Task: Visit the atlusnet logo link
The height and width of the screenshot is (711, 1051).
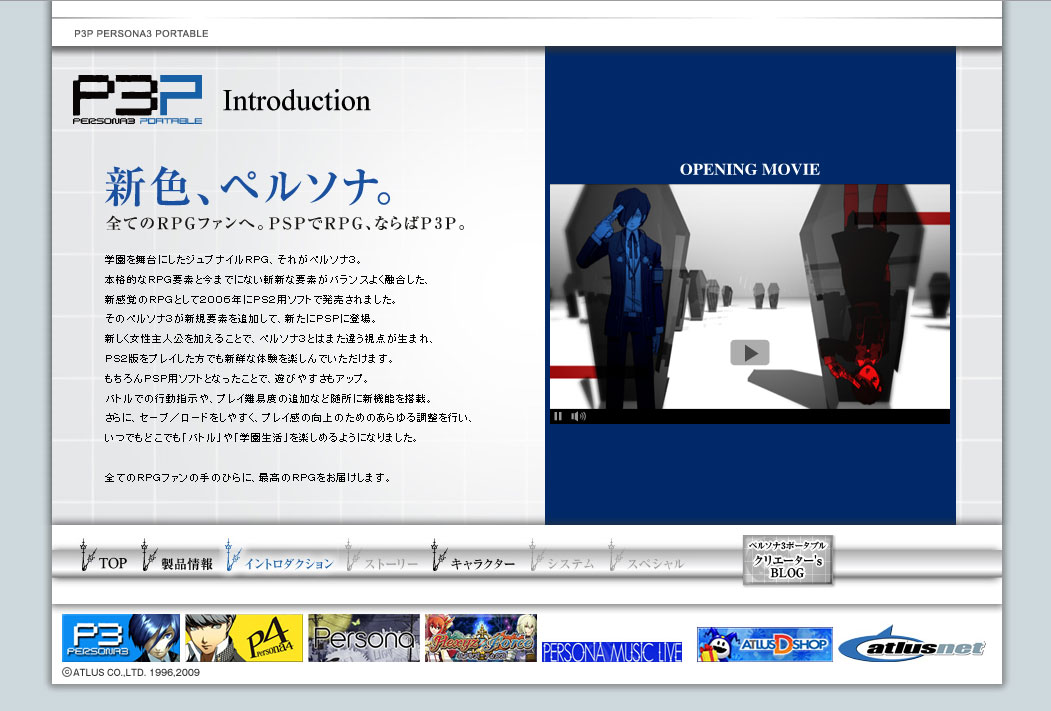Action: [912, 645]
